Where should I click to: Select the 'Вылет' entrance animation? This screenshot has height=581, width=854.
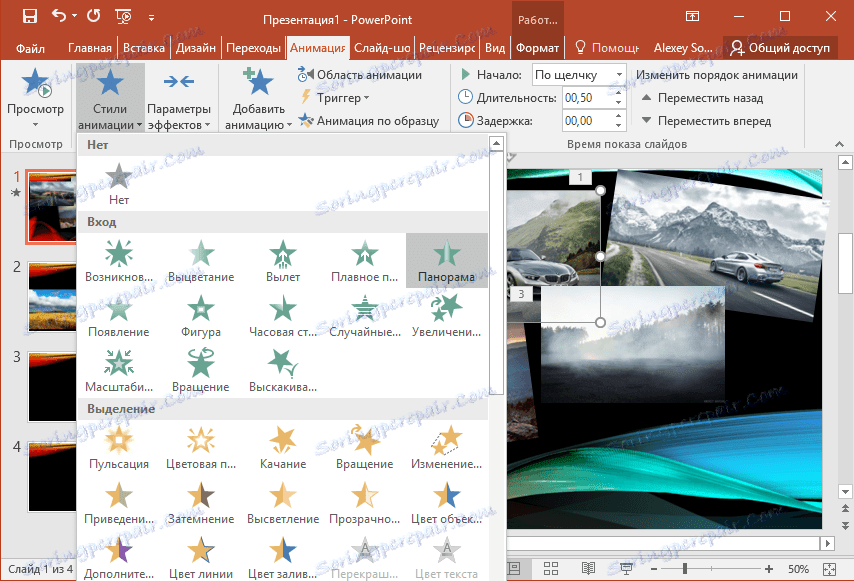(x=283, y=256)
